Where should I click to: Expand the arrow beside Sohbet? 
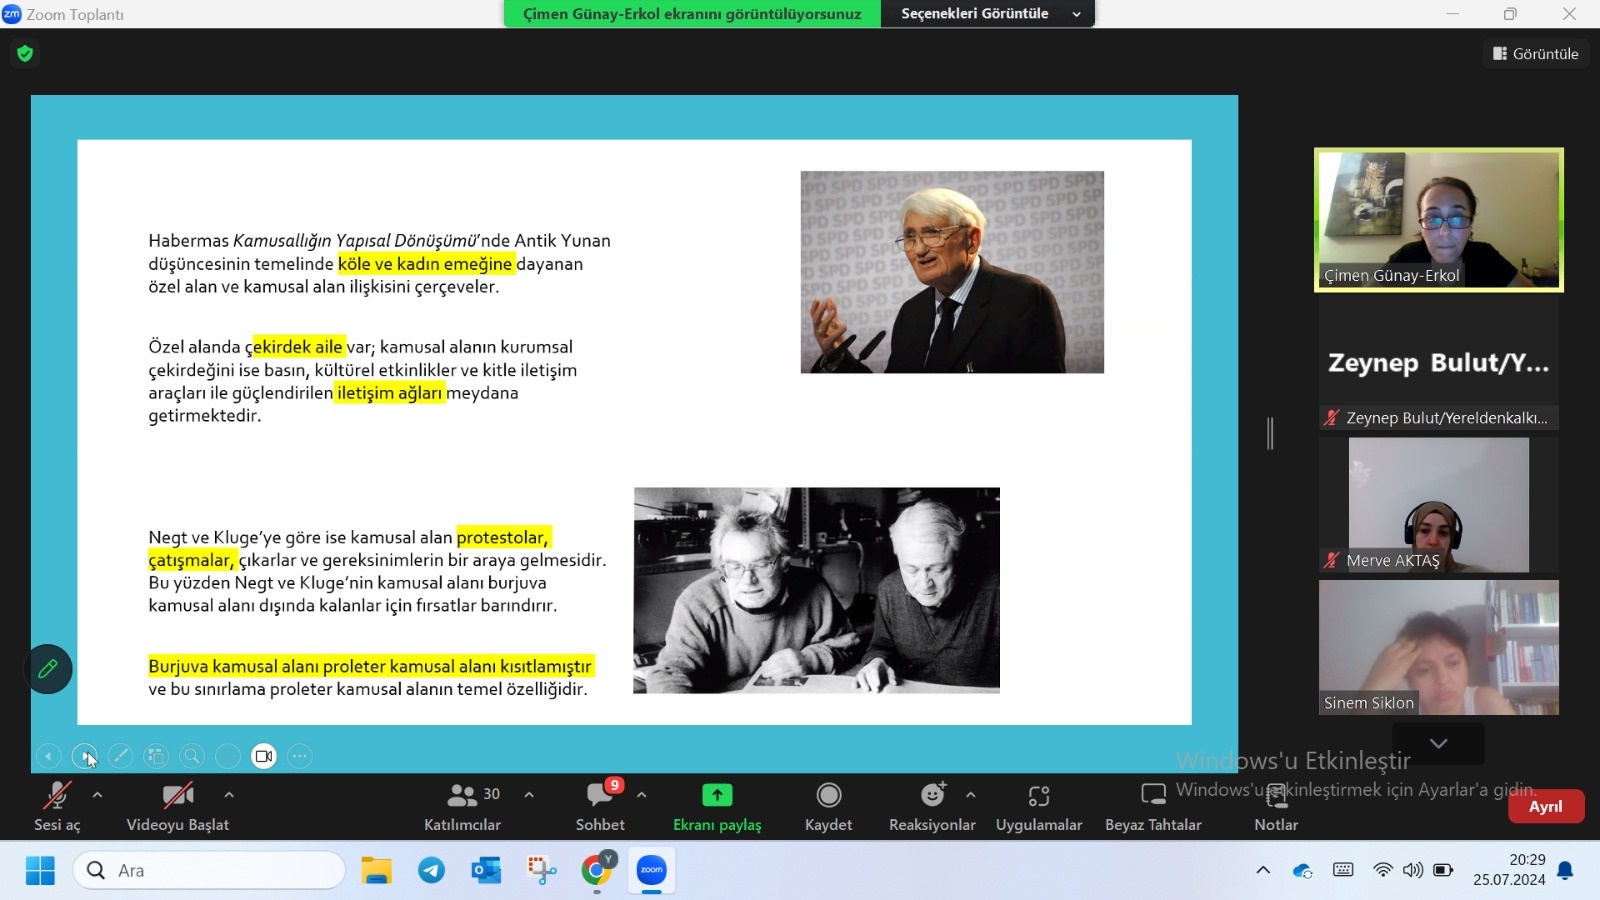(642, 795)
